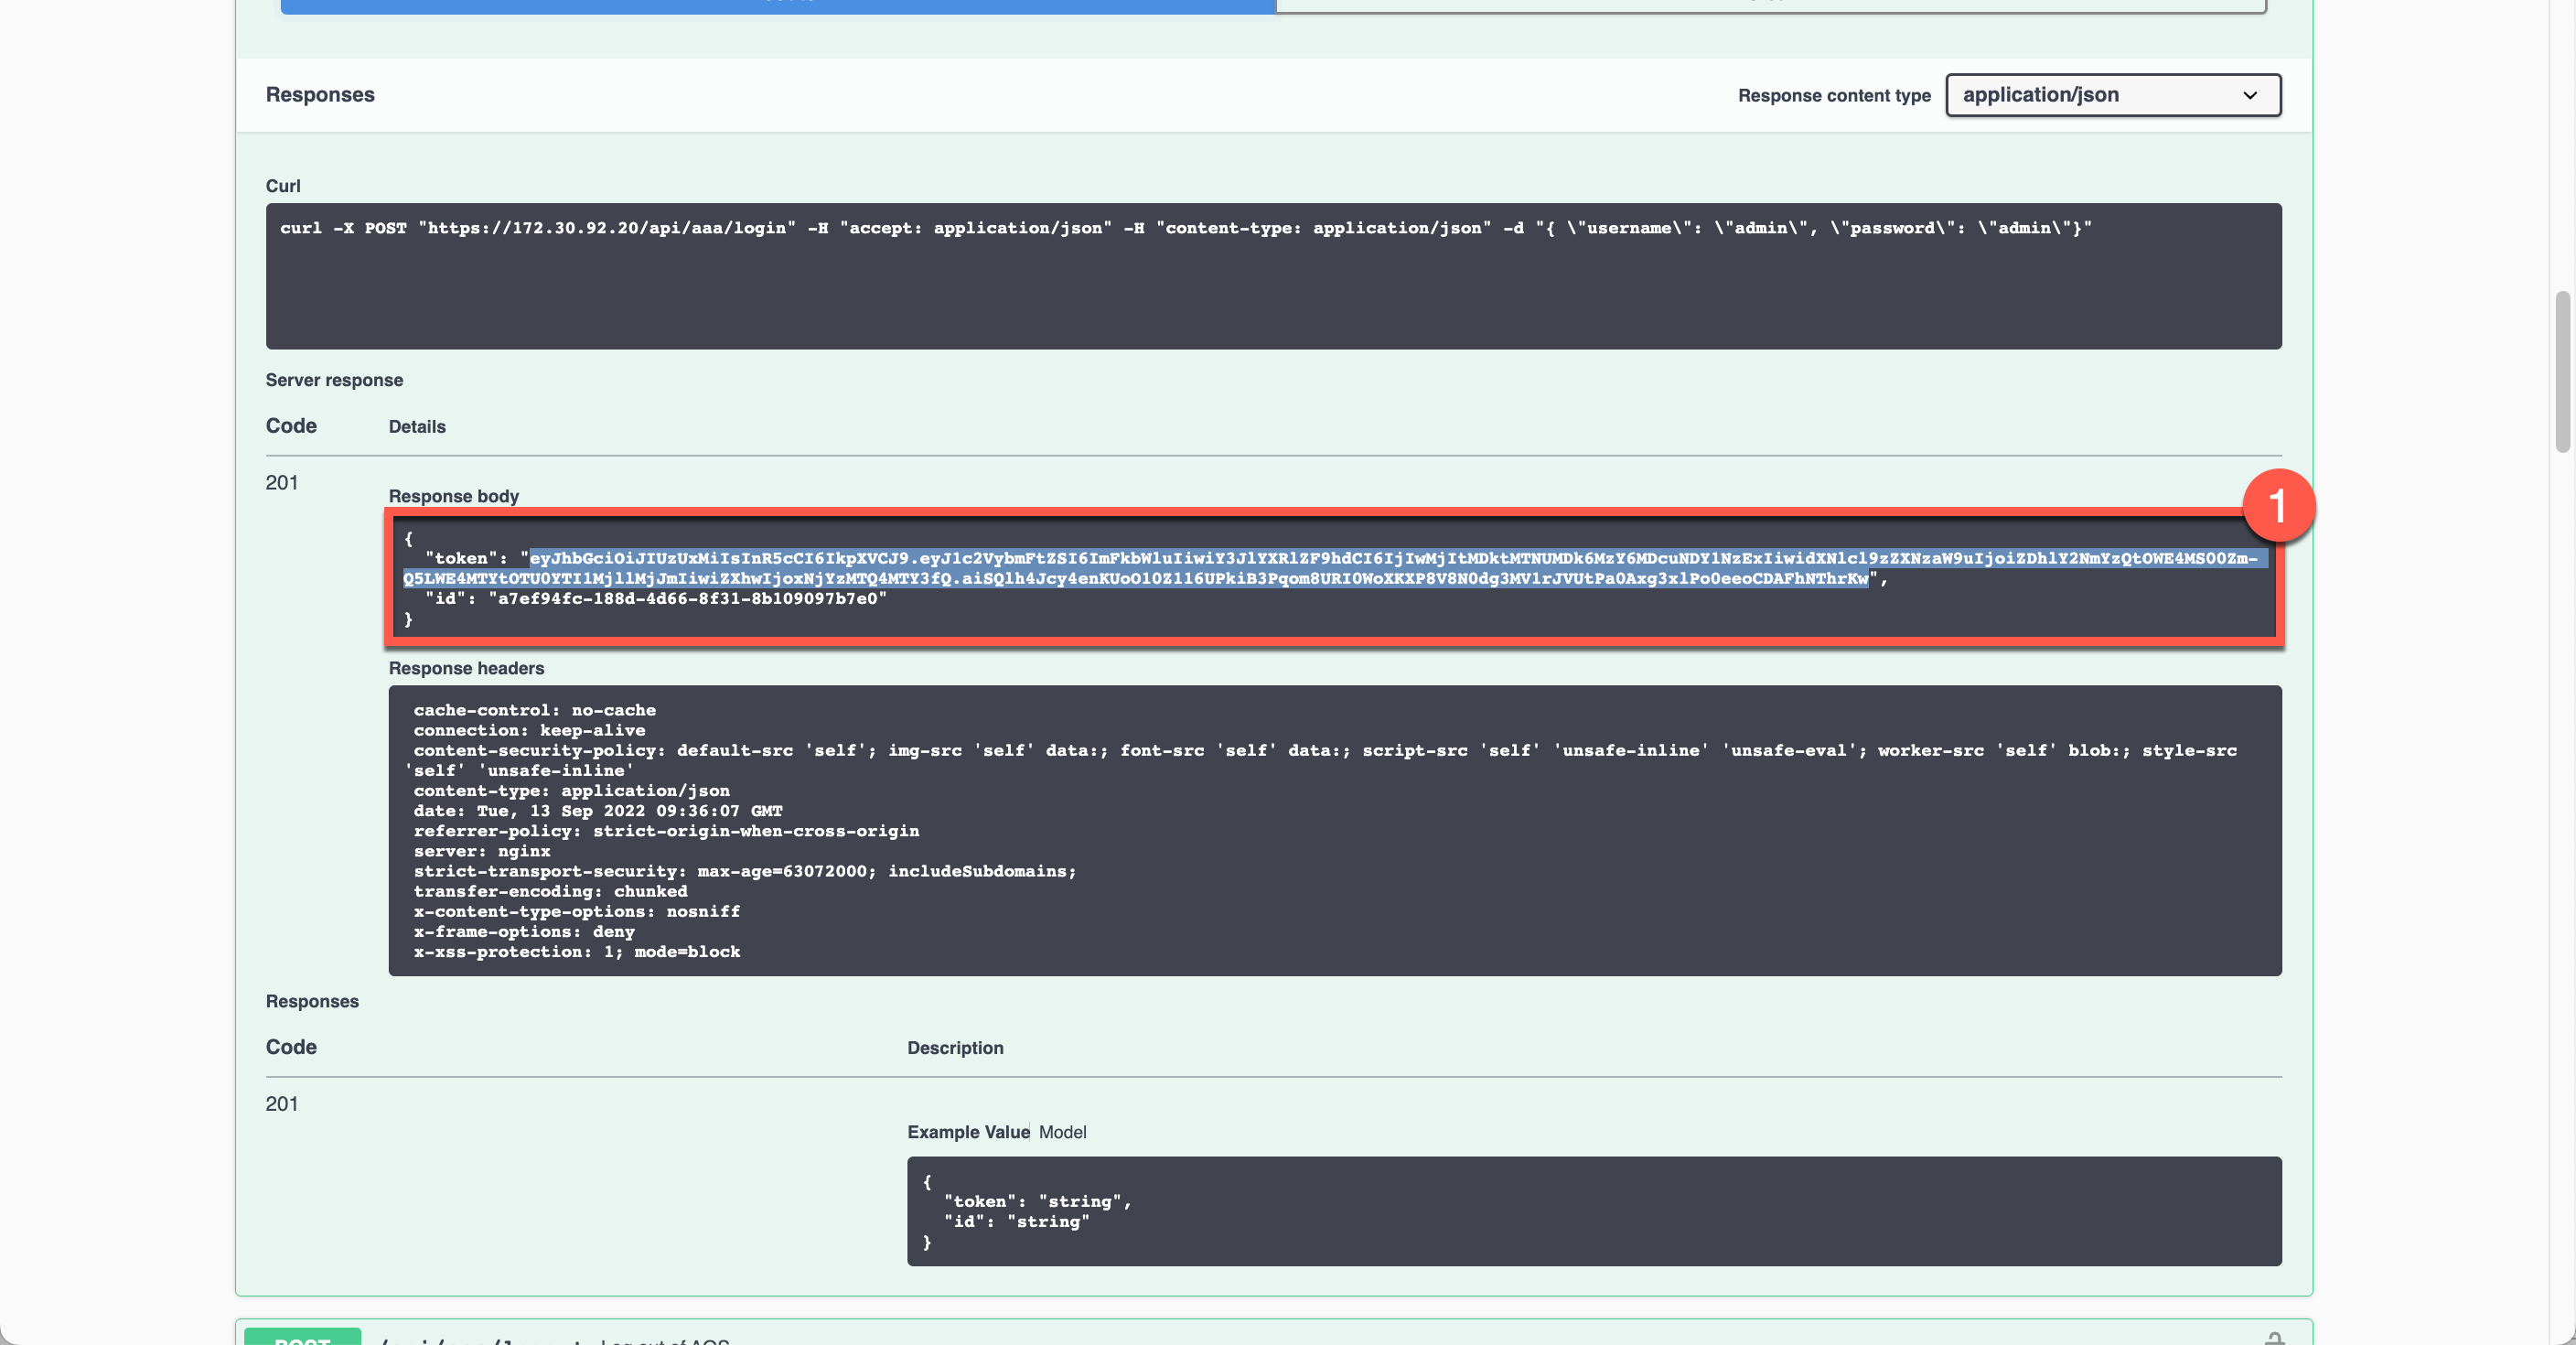Image resolution: width=2576 pixels, height=1345 pixels.
Task: Click the application/json dropdown chevron arrow
Action: tap(2249, 96)
